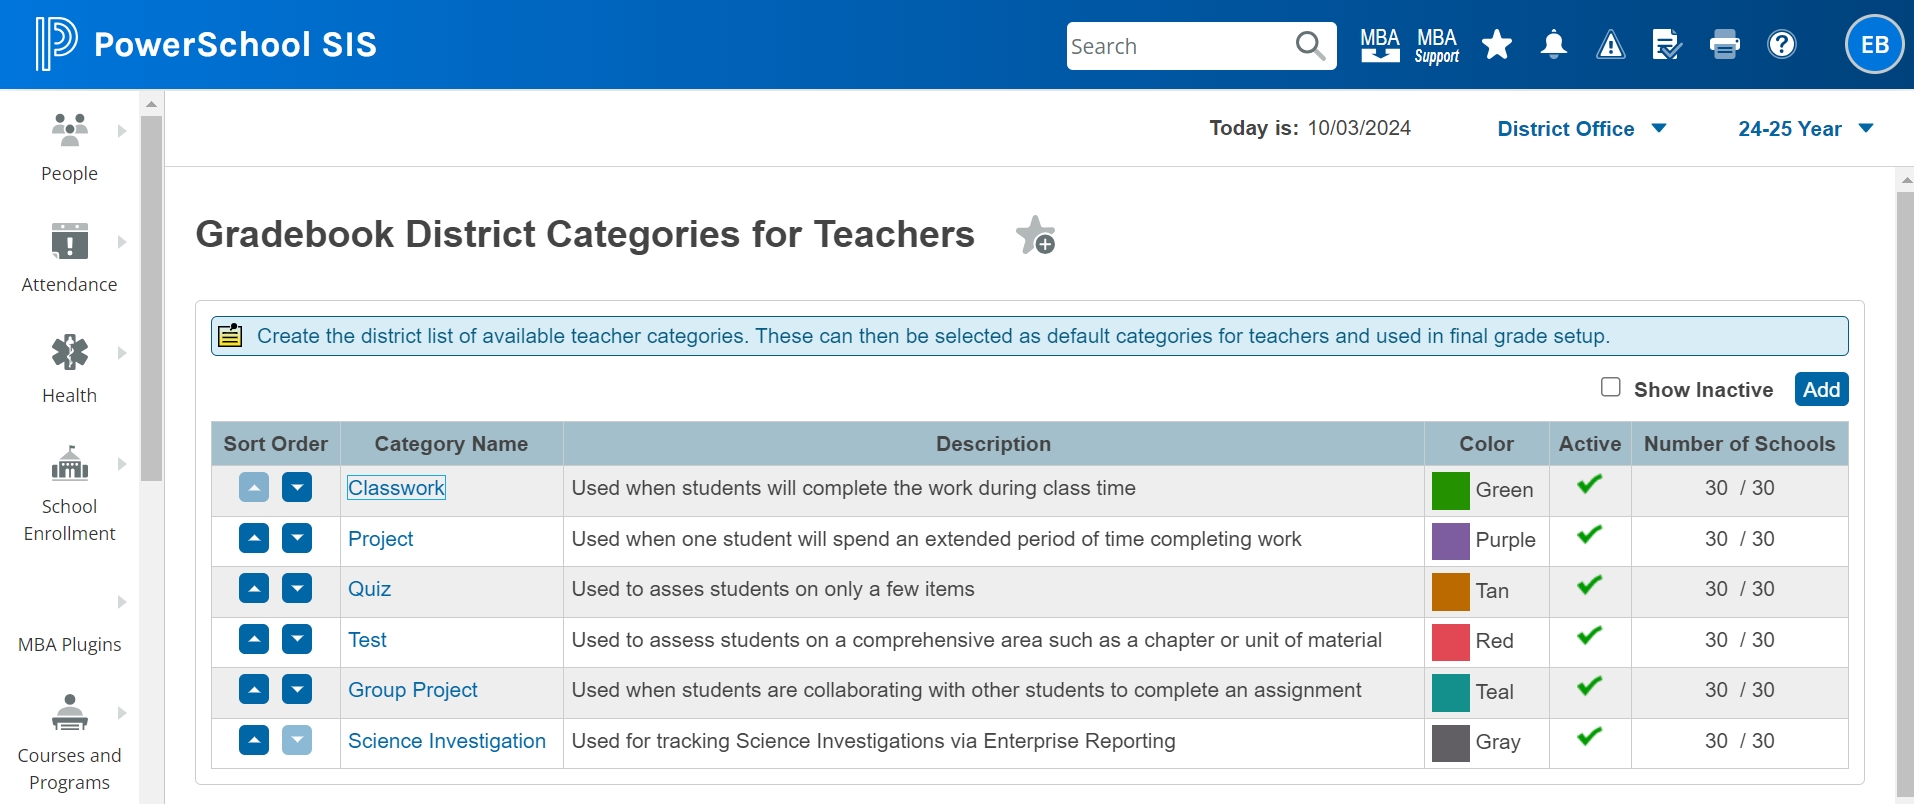Expand the People menu arrow
The height and width of the screenshot is (804, 1914).
122,131
